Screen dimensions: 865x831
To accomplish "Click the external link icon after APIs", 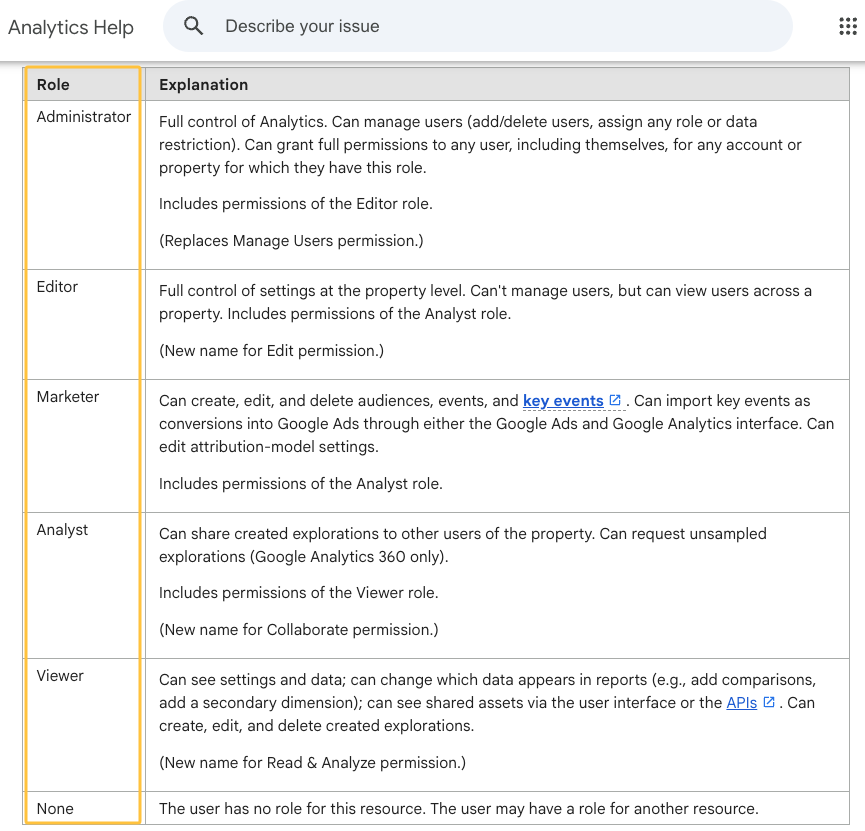I will coord(769,702).
